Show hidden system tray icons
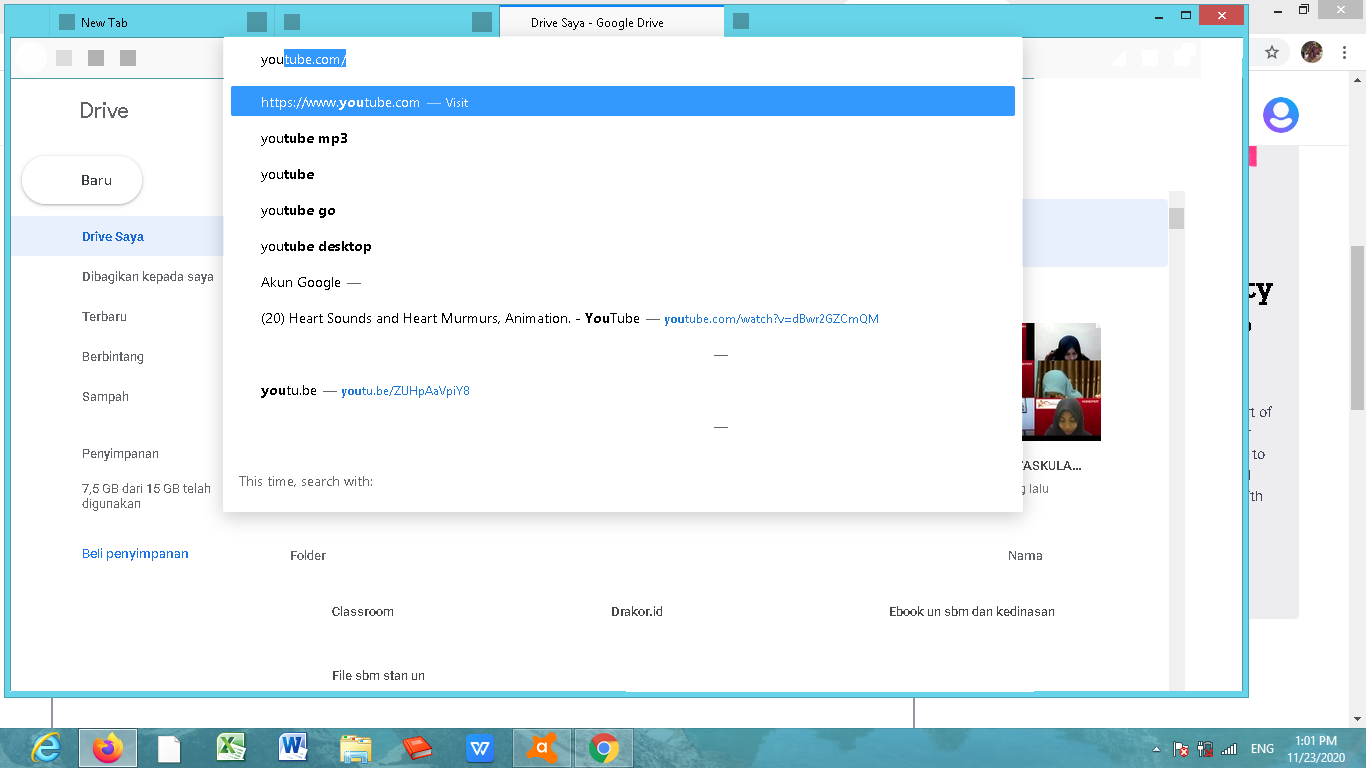 point(1157,749)
